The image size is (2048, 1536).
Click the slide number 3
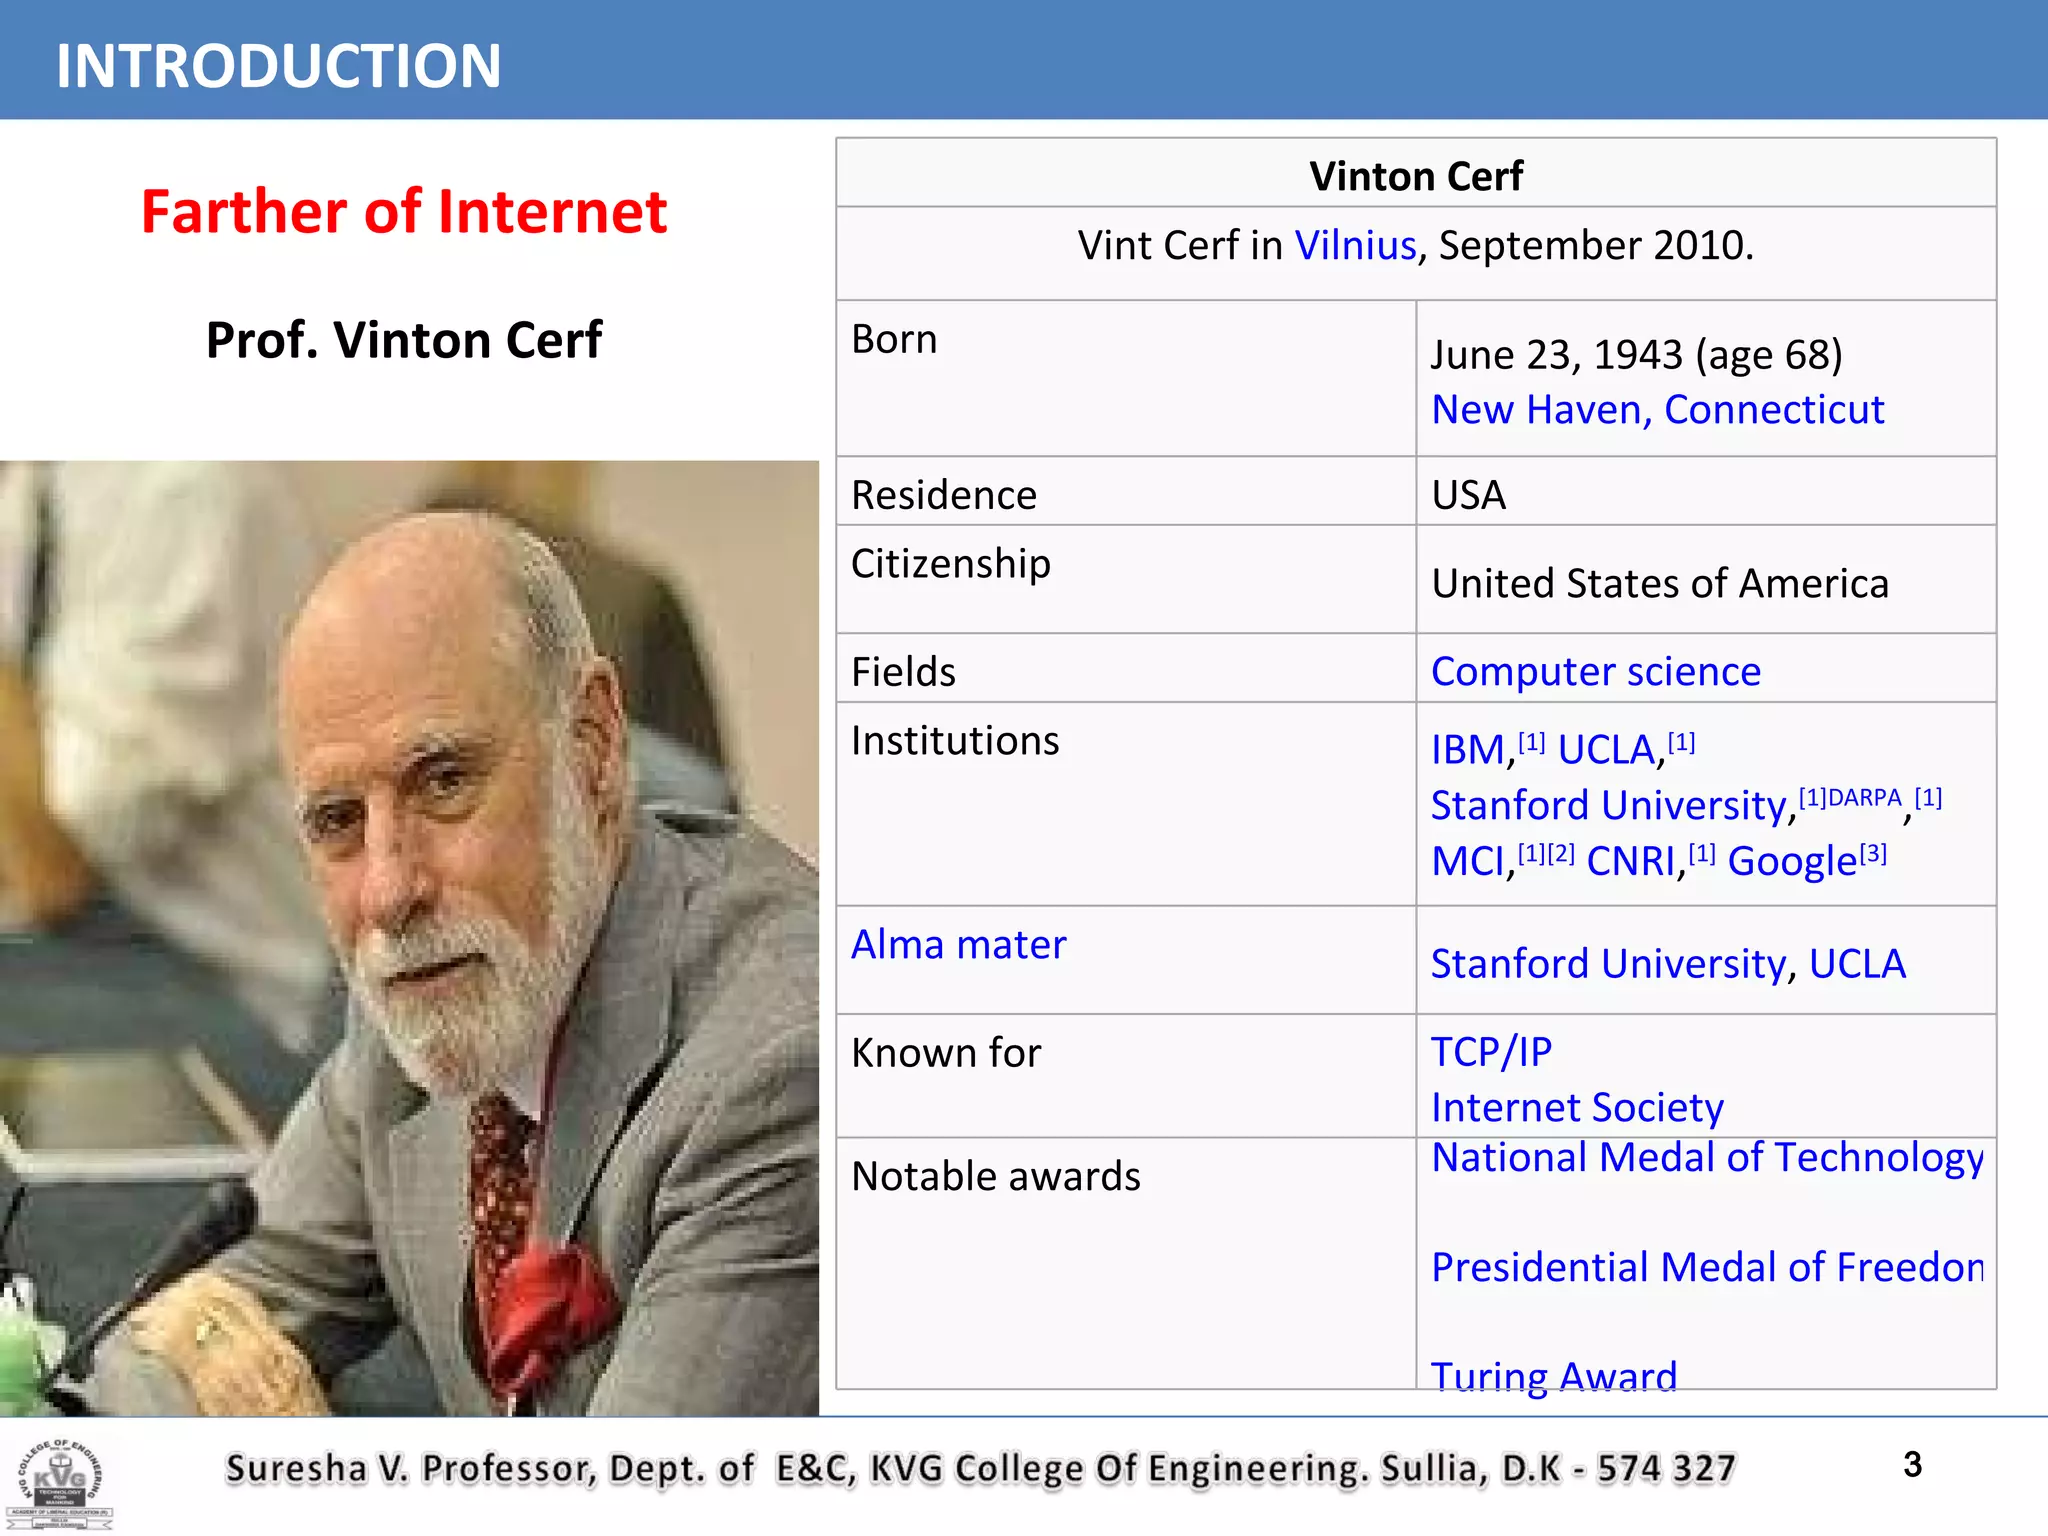pyautogui.click(x=1912, y=1465)
